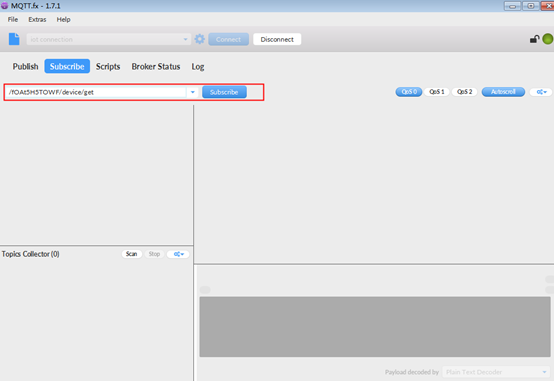This screenshot has width=554, height=381.
Task: Click the MQTT.fx app icon in title bar
Action: [x=5, y=6]
